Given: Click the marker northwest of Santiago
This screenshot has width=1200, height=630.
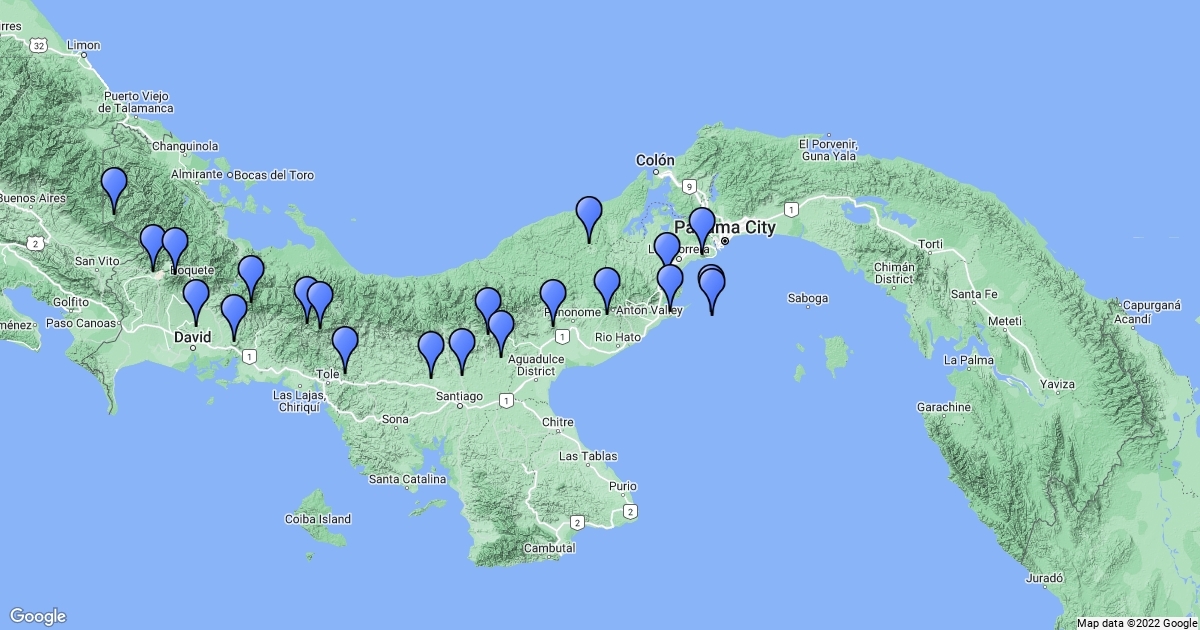Looking at the screenshot, I should tap(431, 354).
